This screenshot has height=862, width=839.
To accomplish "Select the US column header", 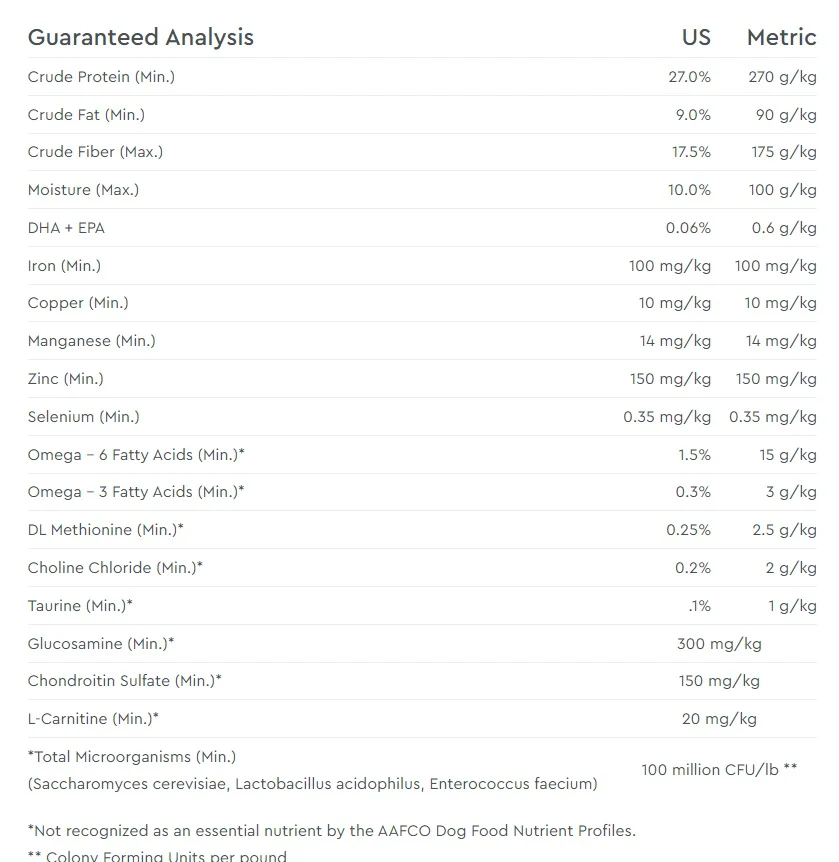I will 696,37.
